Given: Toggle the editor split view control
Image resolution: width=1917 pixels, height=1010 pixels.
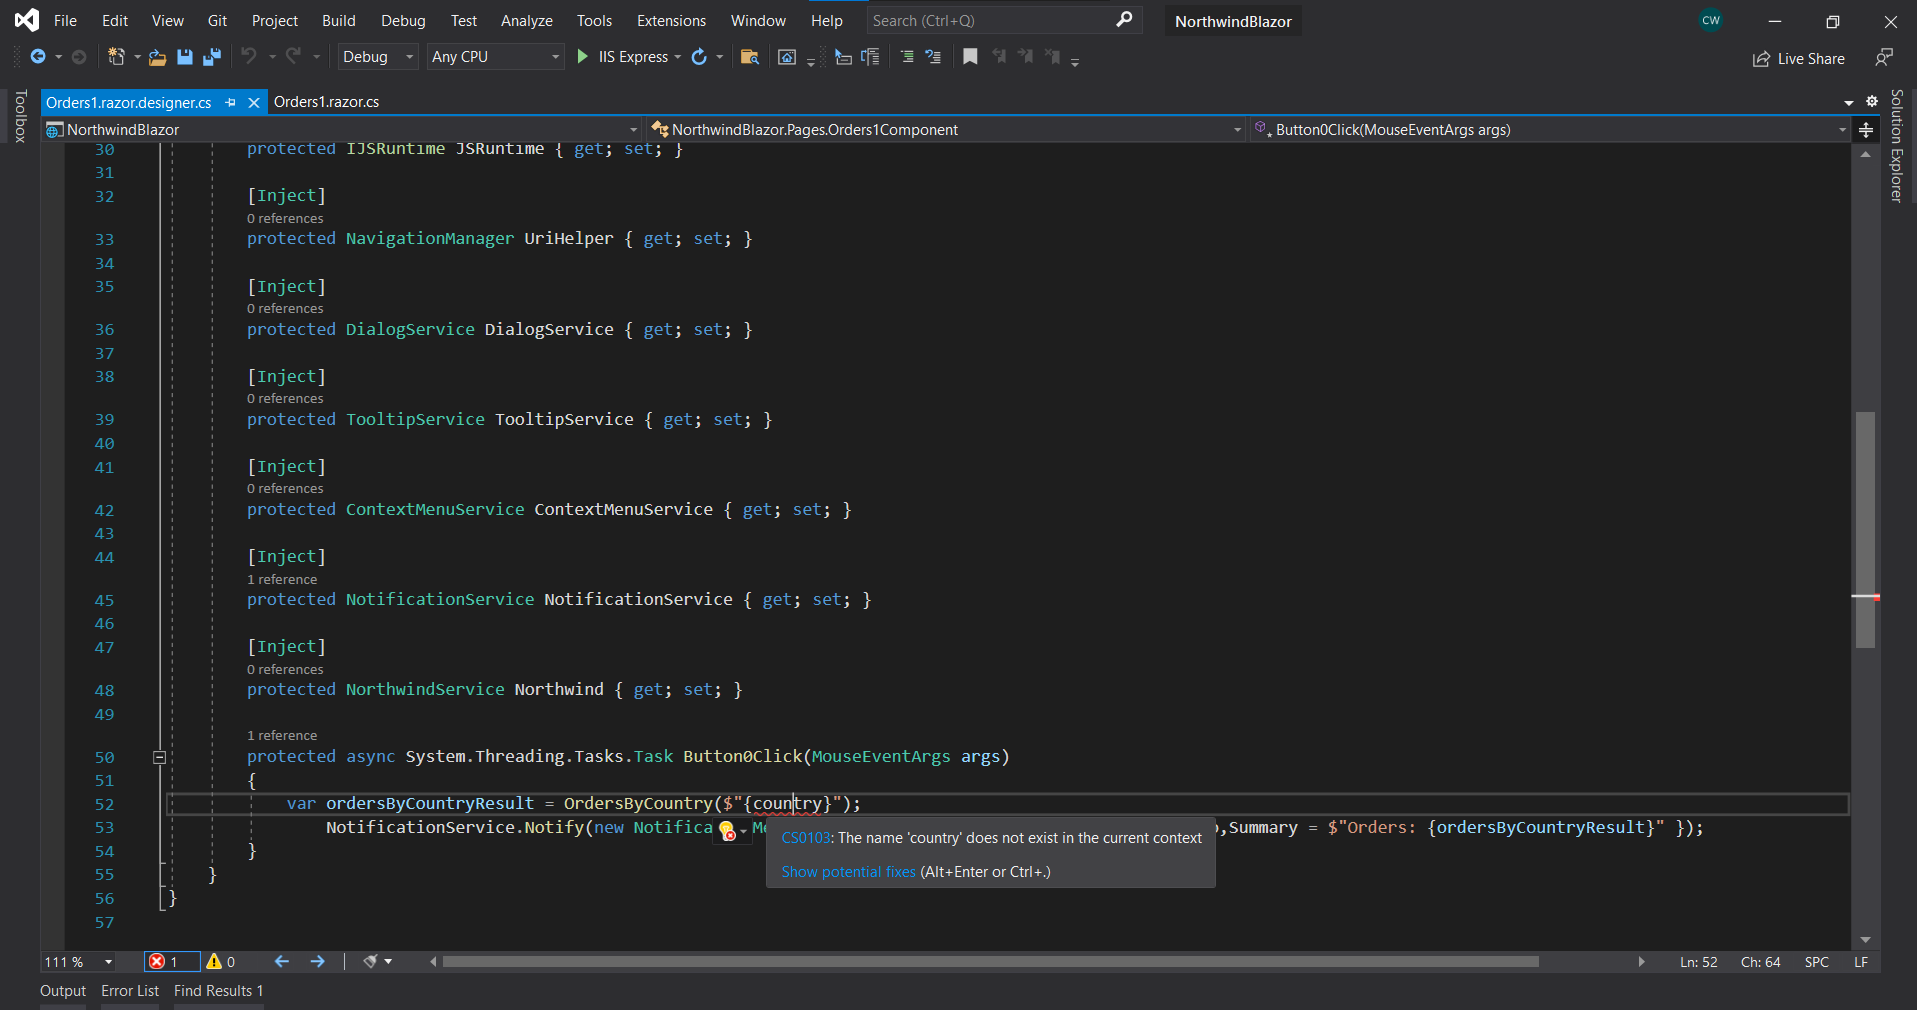Looking at the screenshot, I should tap(1866, 129).
